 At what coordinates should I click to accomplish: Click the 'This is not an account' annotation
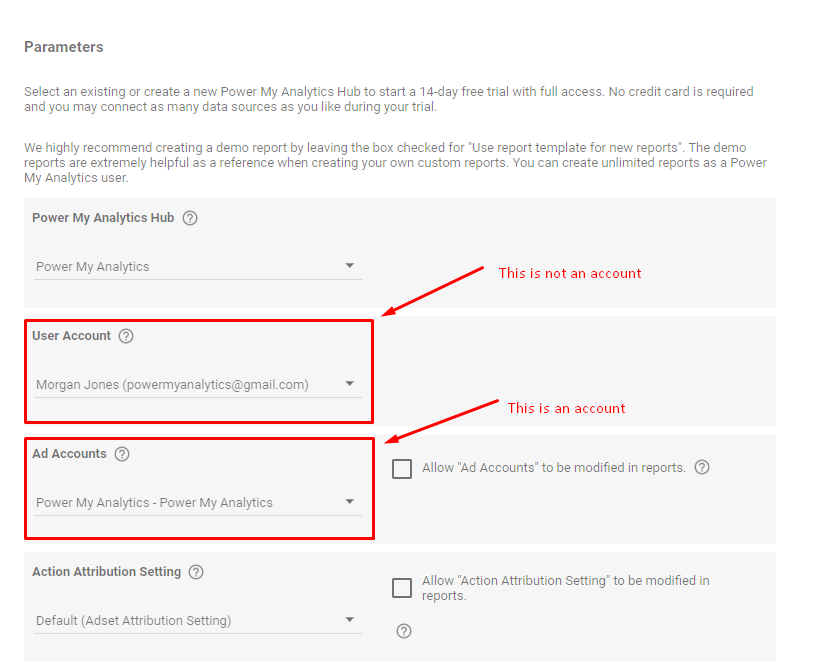point(570,273)
